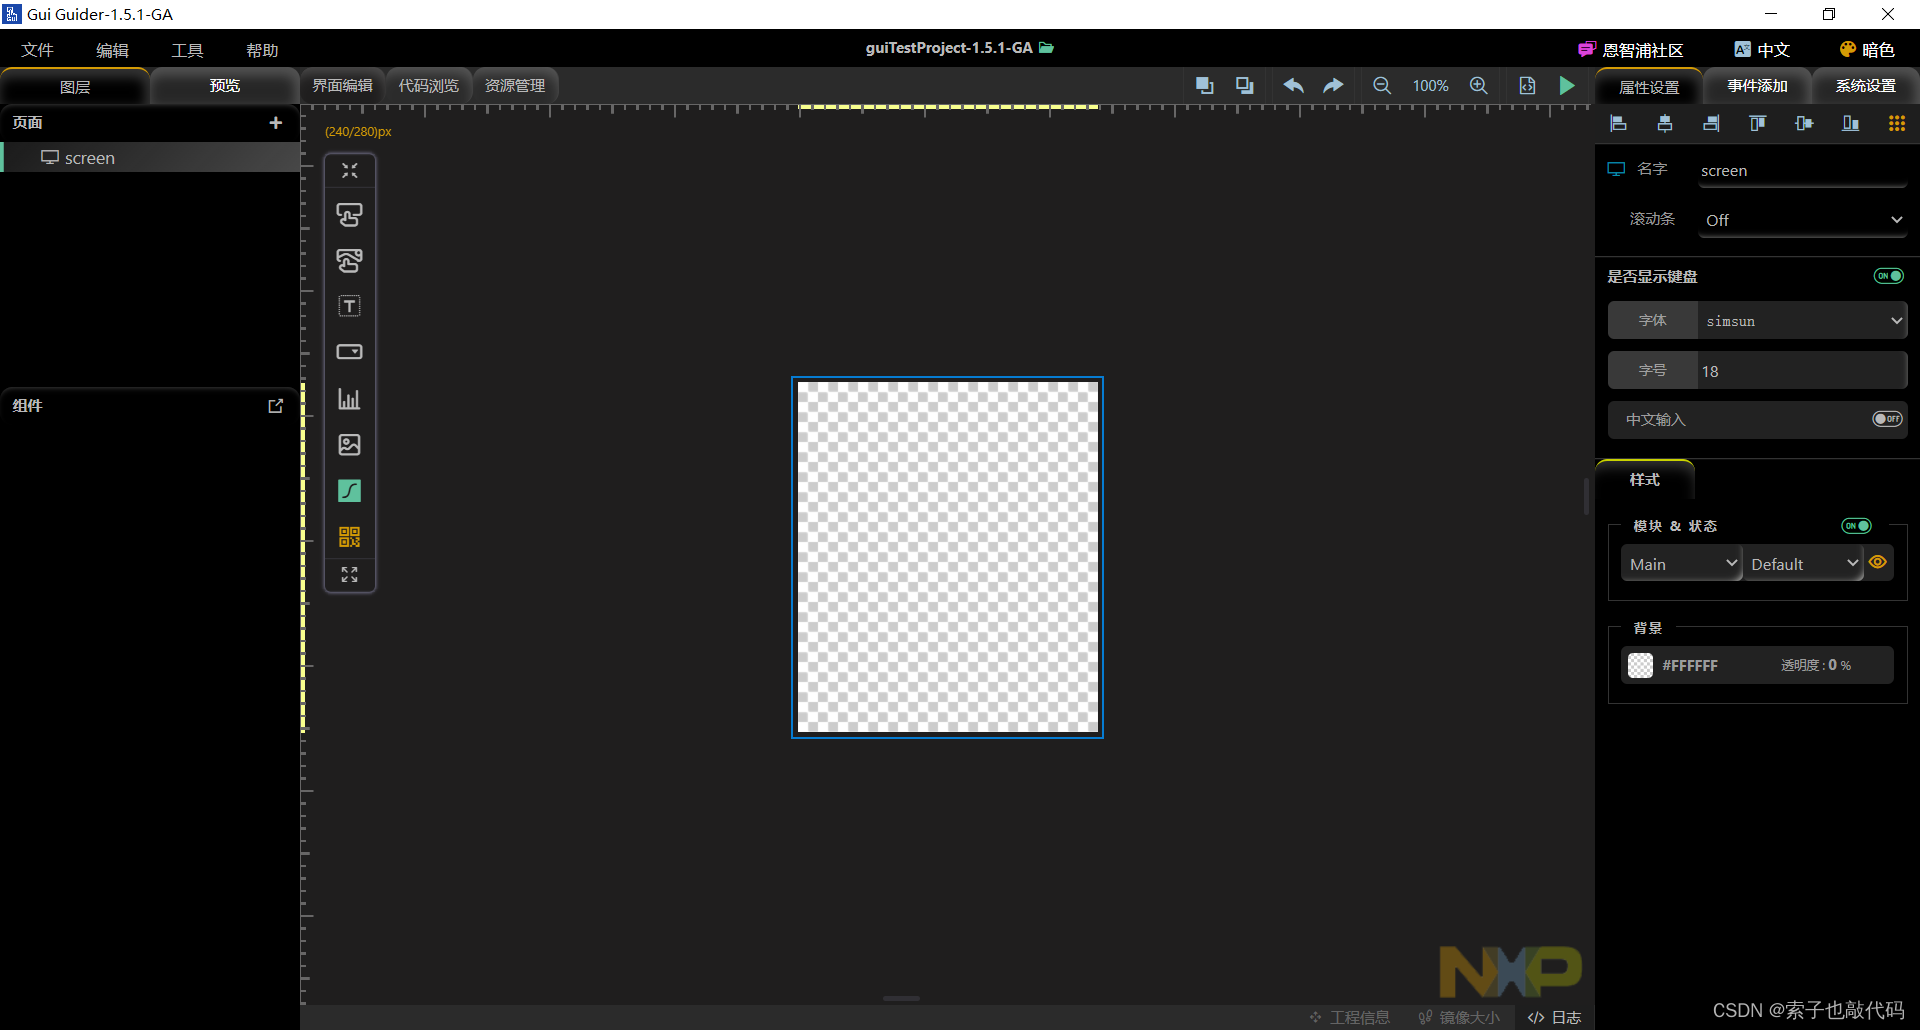Click the #FFFFFF background color swatch
The height and width of the screenshot is (1030, 1920).
pos(1641,665)
